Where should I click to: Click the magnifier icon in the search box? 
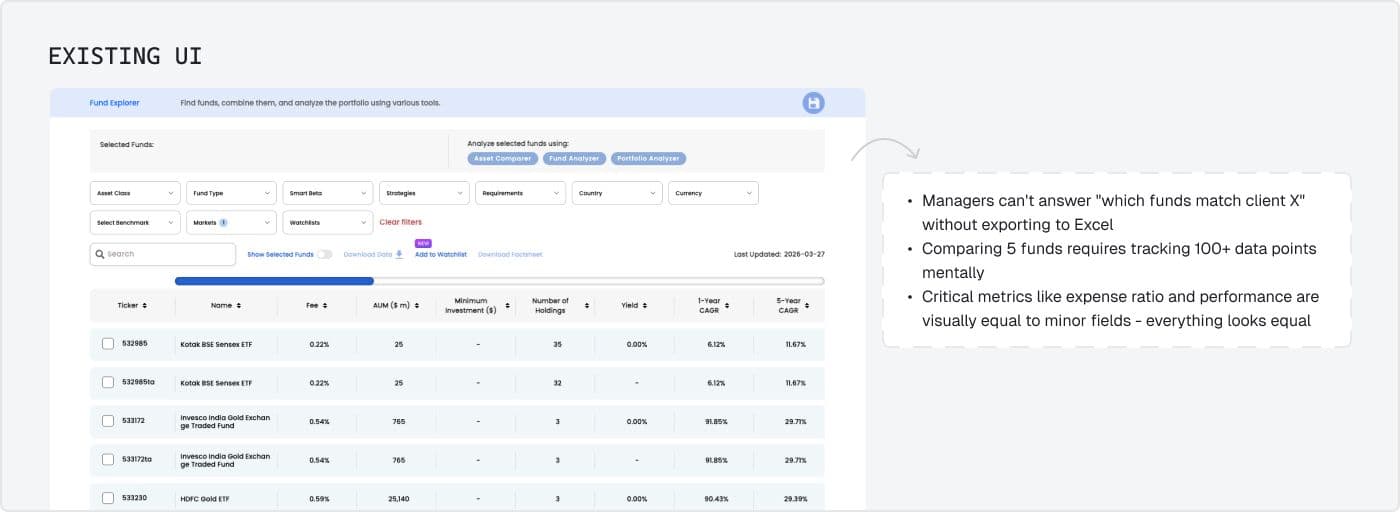(100, 254)
